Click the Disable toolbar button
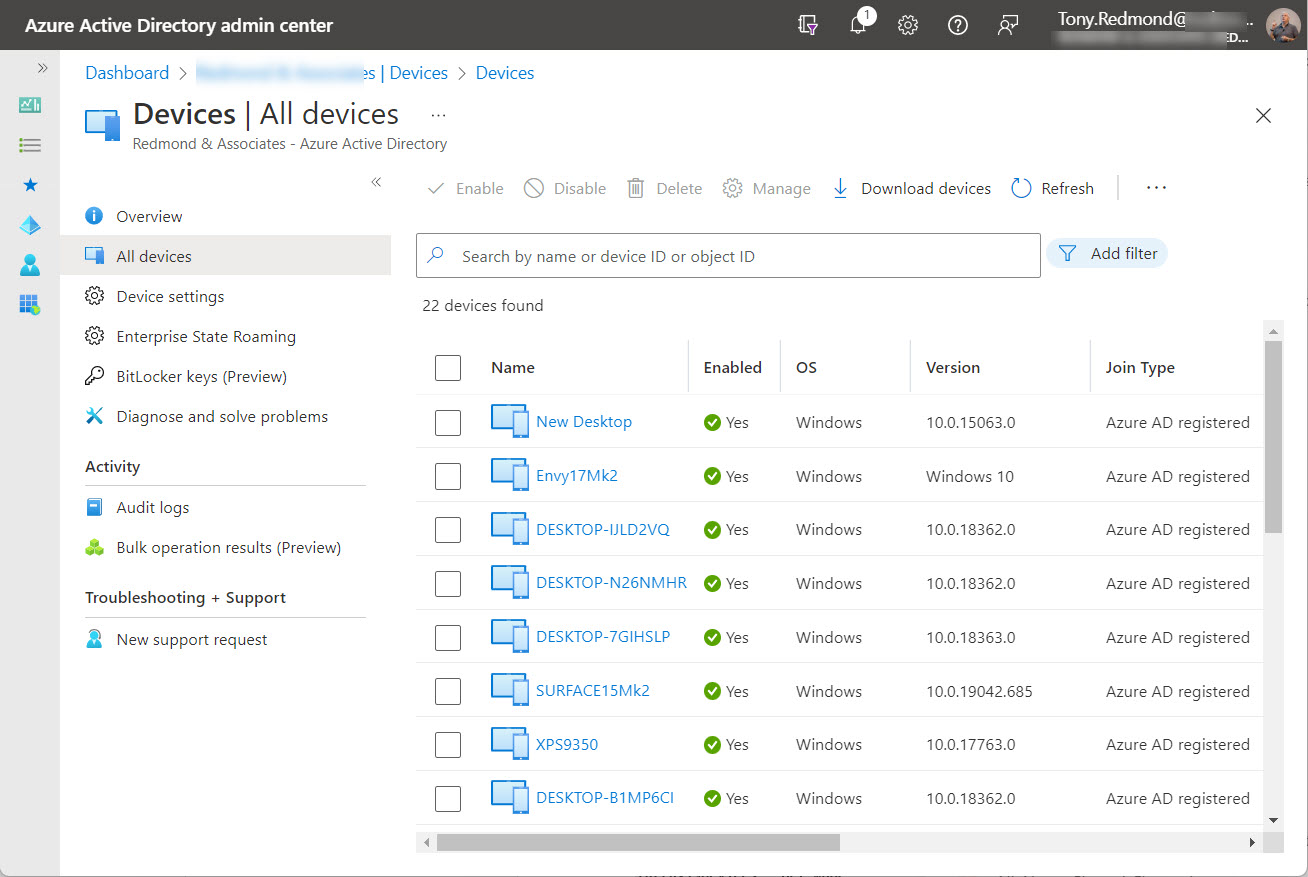This screenshot has height=877, width=1308. [565, 188]
